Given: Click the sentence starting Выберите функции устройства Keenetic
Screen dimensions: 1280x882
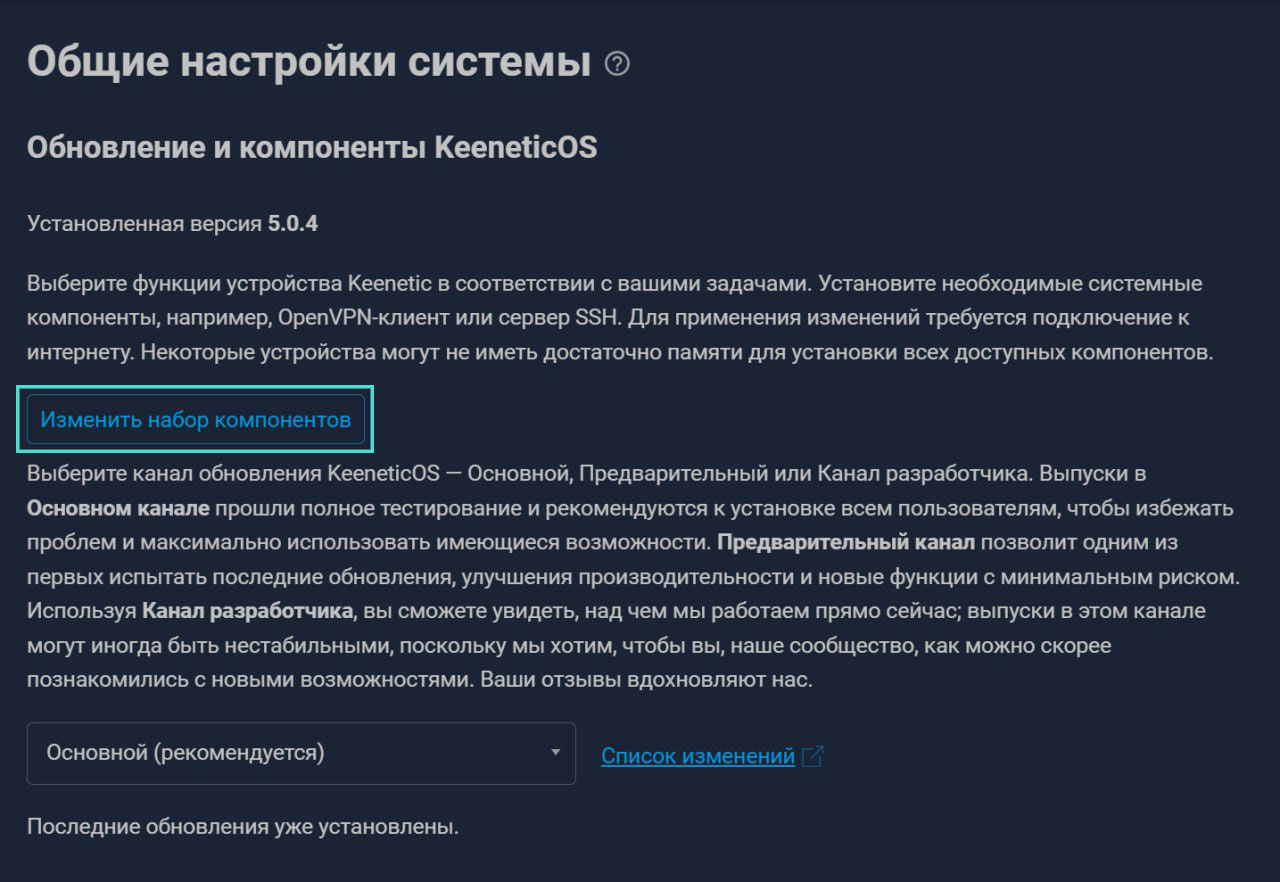Looking at the screenshot, I should click(420, 284).
